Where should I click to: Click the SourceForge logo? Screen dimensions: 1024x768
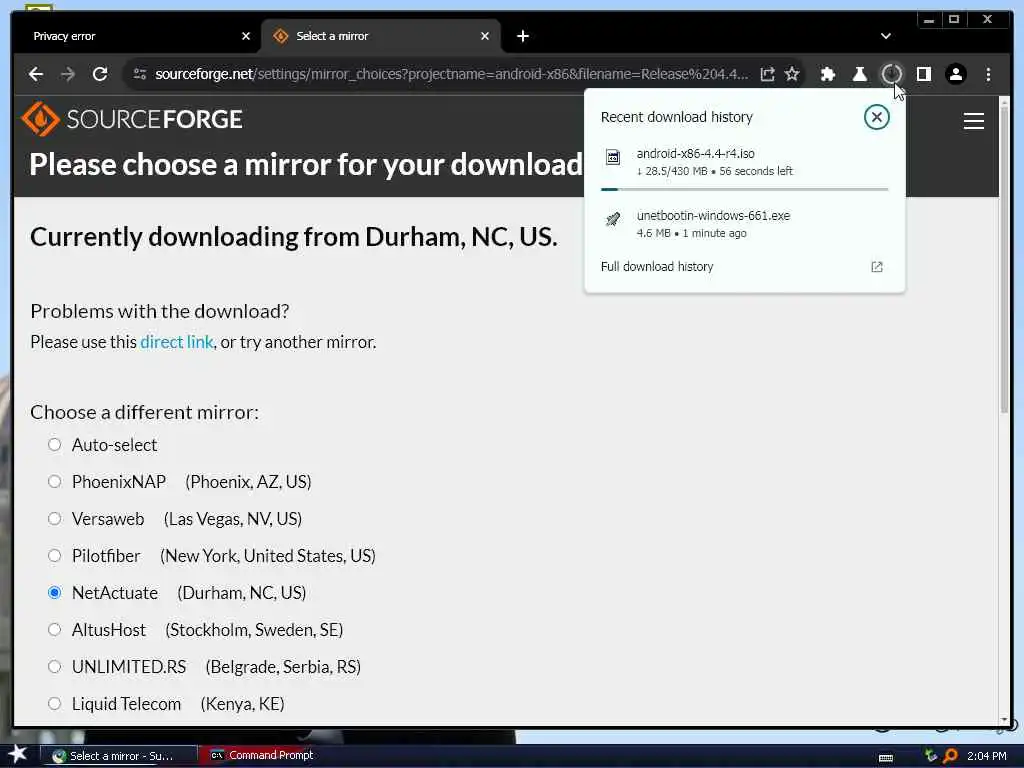[132, 119]
